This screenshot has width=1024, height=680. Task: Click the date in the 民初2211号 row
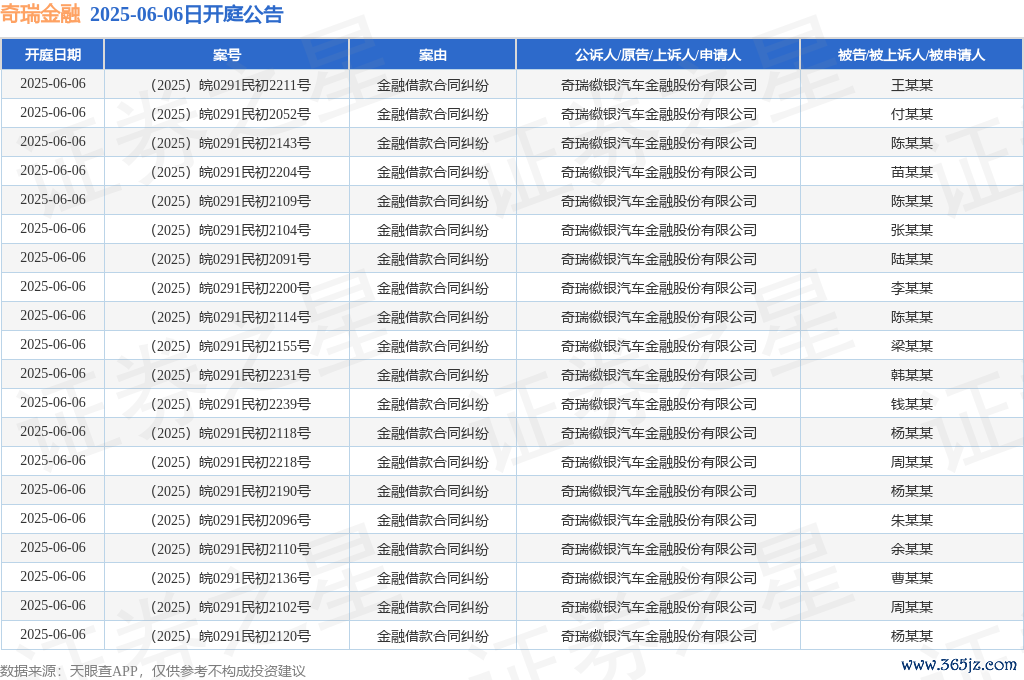53,84
